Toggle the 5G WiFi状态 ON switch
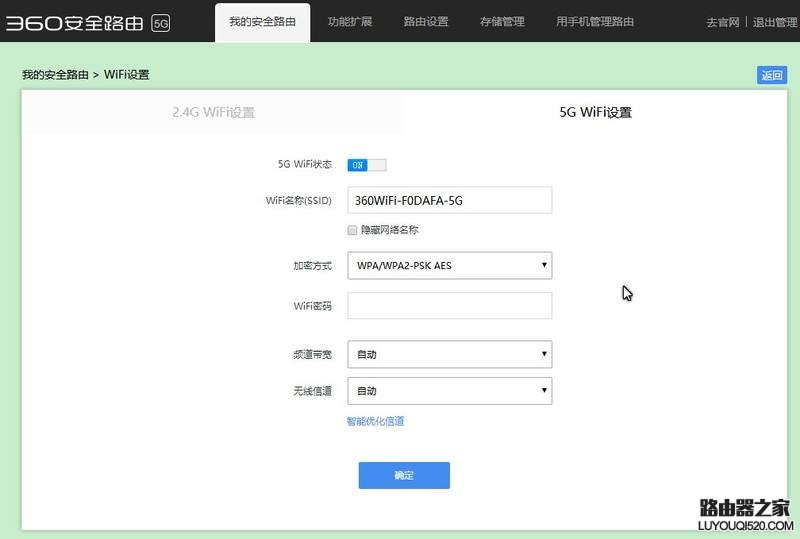The height and width of the screenshot is (539, 800). (367, 165)
